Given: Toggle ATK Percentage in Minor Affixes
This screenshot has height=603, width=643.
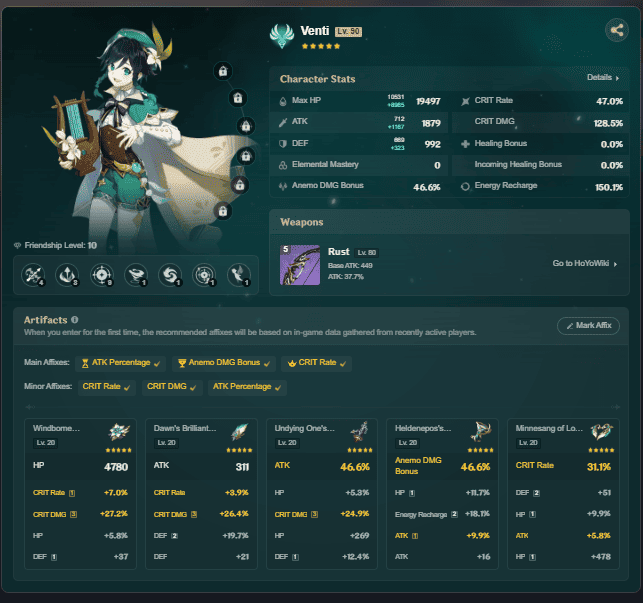Looking at the screenshot, I should click(247, 387).
